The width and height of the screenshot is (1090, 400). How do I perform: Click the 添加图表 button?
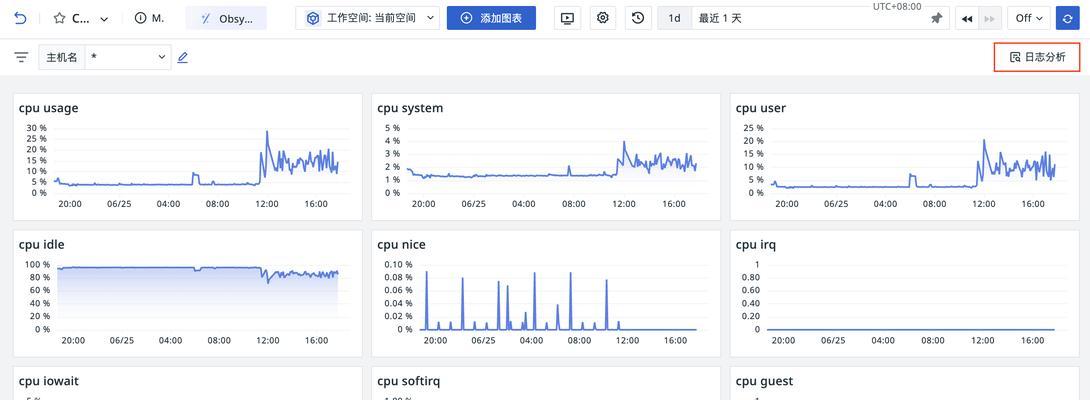[491, 18]
